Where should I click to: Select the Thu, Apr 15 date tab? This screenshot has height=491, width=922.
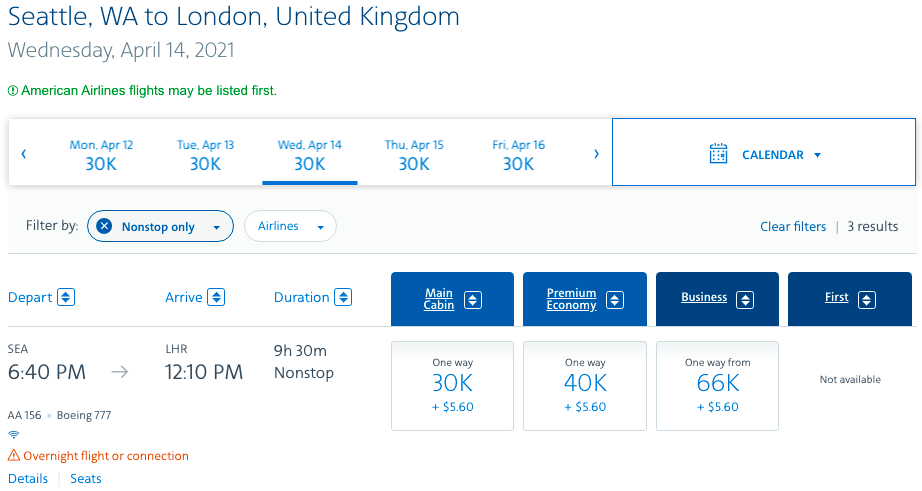[x=414, y=155]
